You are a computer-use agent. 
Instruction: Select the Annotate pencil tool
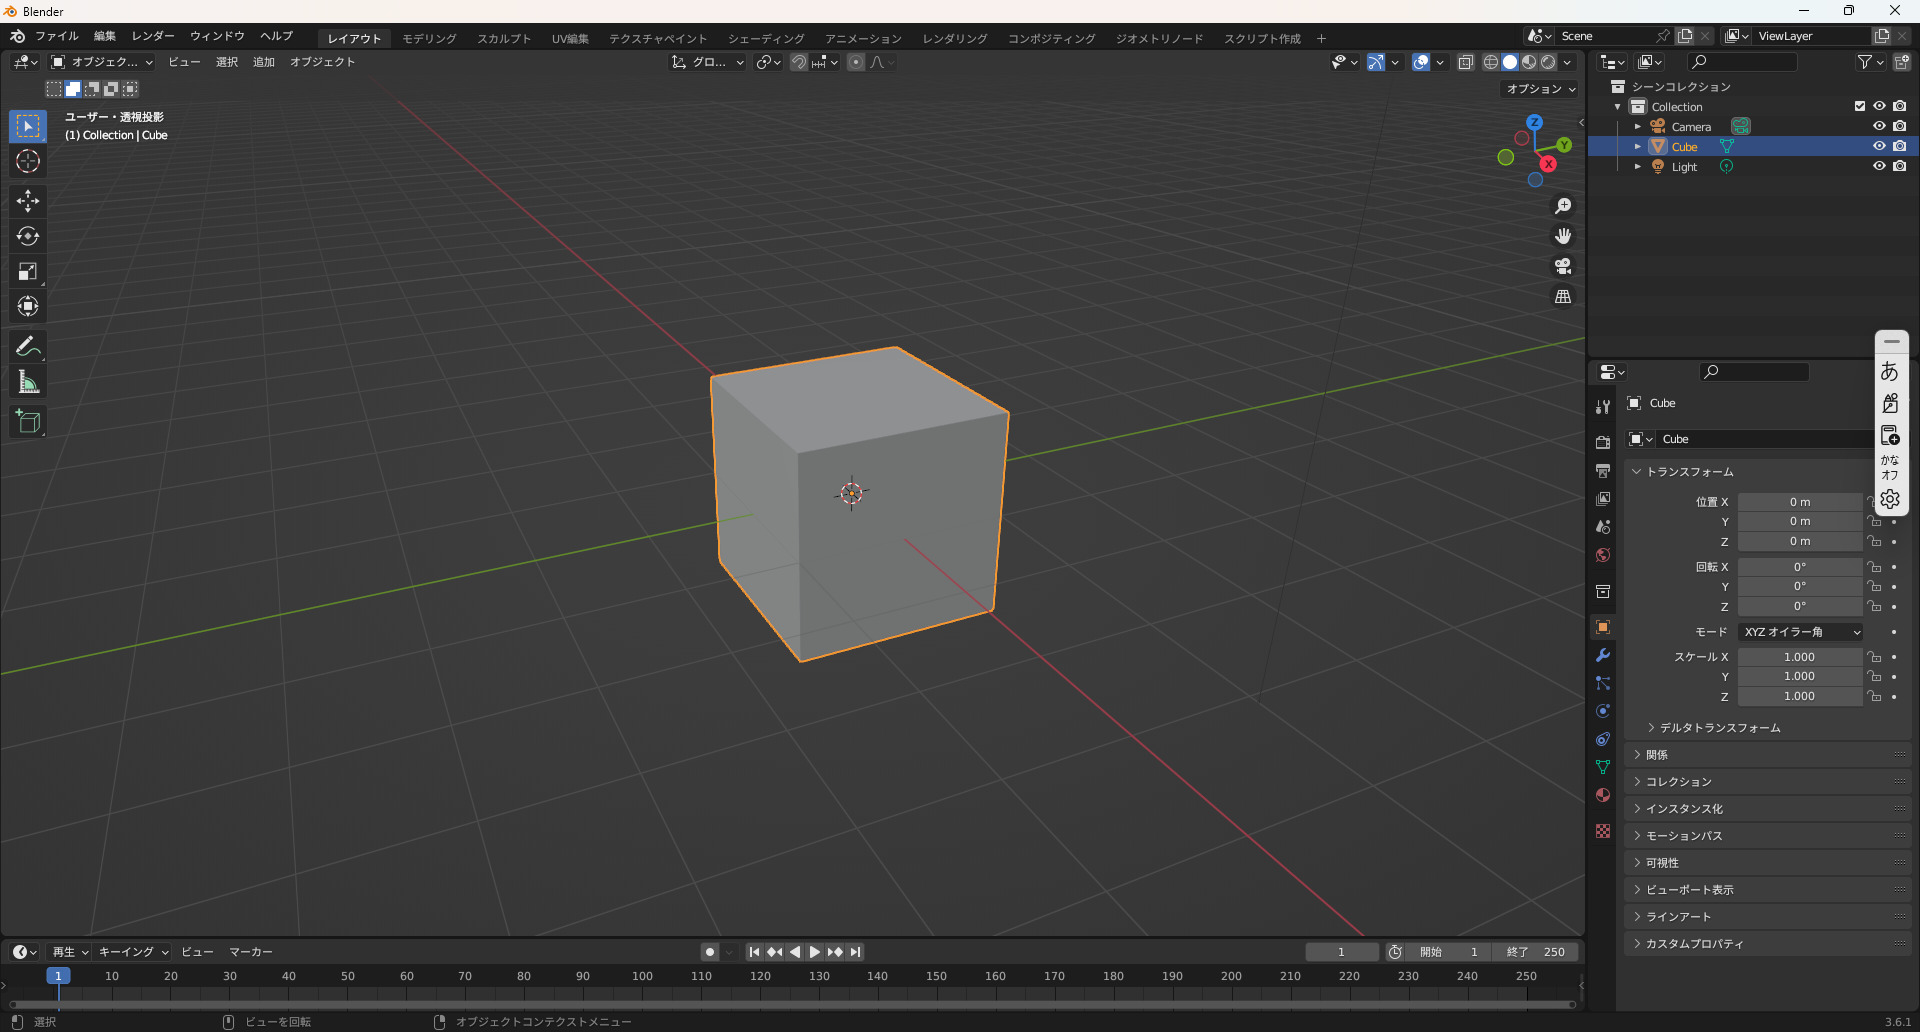point(28,347)
